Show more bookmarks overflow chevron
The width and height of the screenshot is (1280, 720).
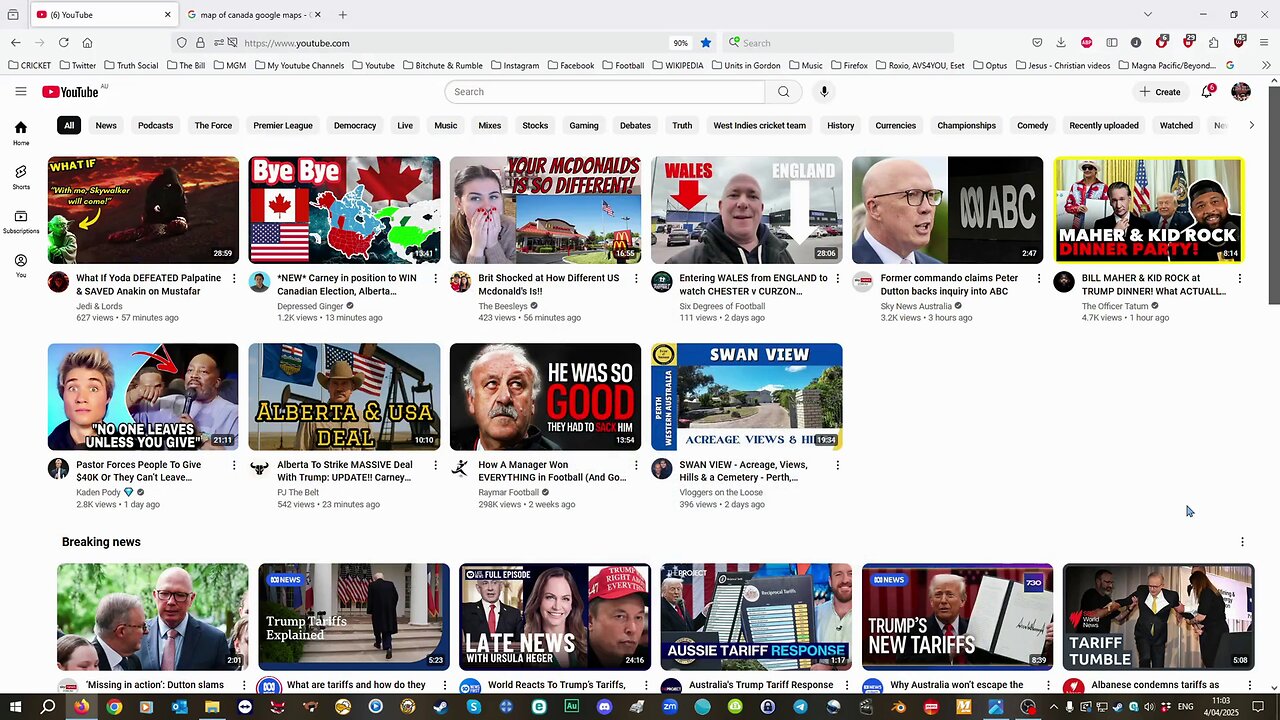point(1266,65)
